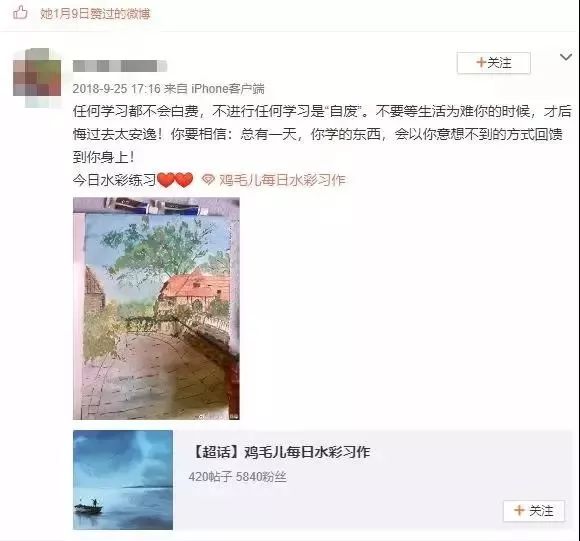Open 【超话】鸡毛儿每日水彩习作 card title
Image resolution: width=580 pixels, height=541 pixels.
pyautogui.click(x=281, y=452)
